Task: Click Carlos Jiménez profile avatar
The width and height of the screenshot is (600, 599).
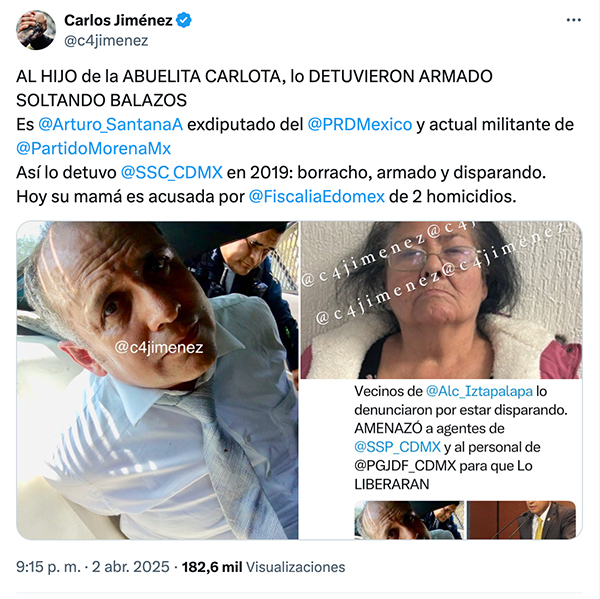Action: pyautogui.click(x=36, y=30)
